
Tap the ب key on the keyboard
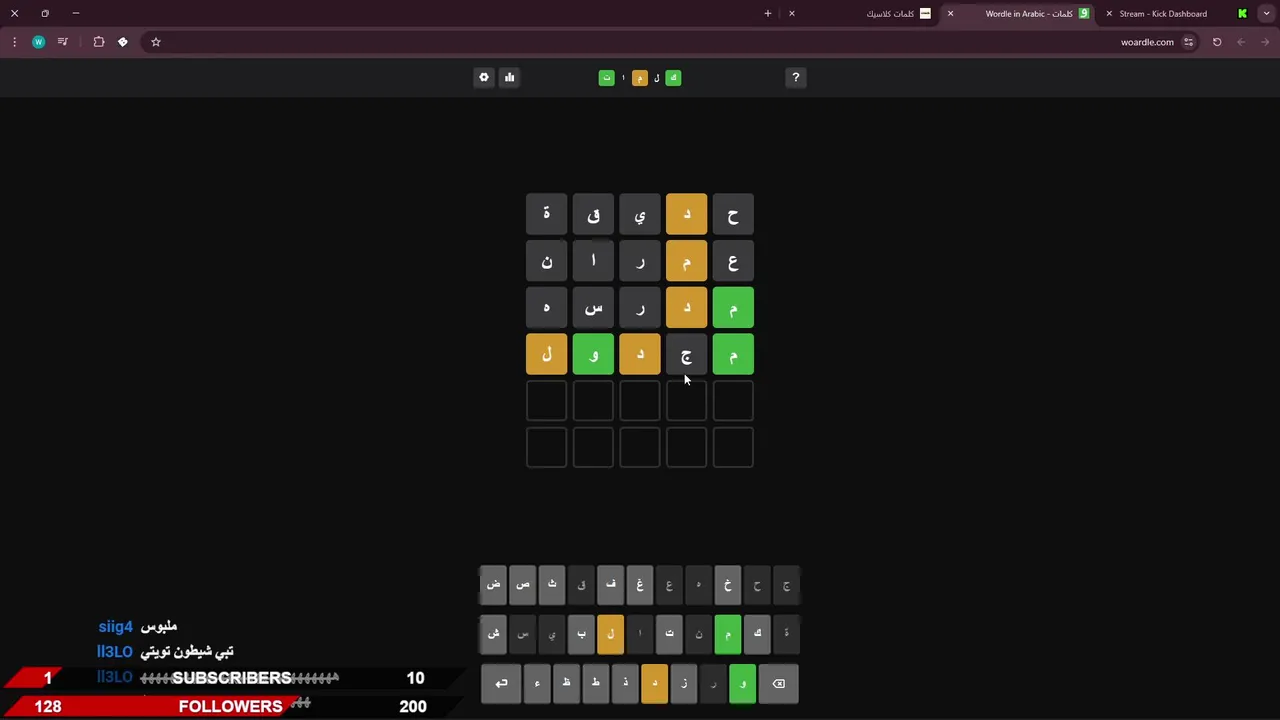tap(581, 634)
